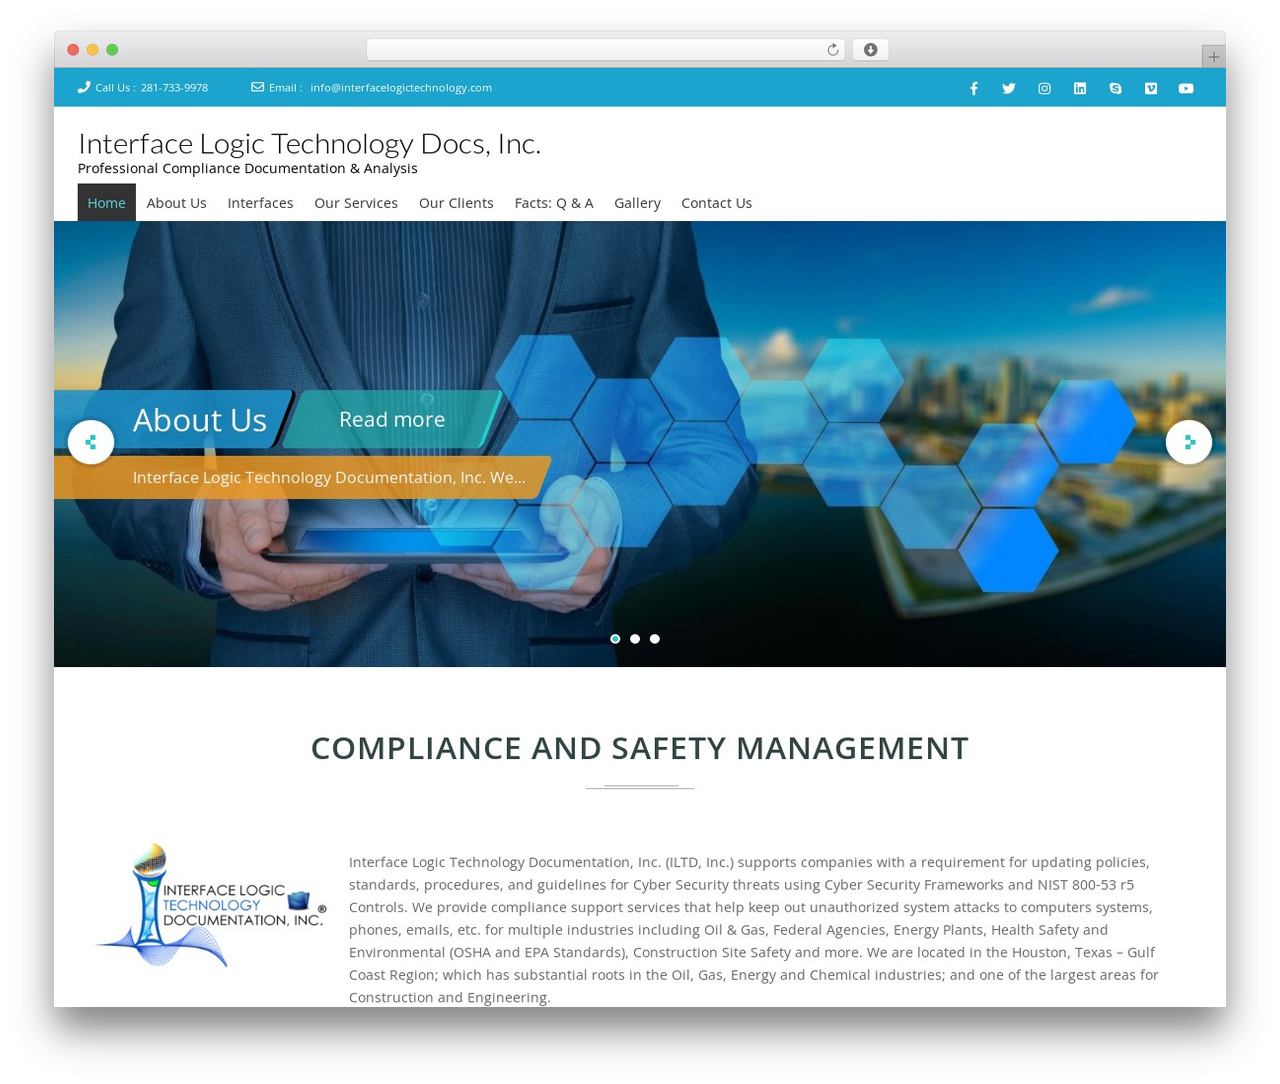This screenshot has height=1084, width=1280.
Task: Click the info@interfacelogictechnology.com email link
Action: 401,88
